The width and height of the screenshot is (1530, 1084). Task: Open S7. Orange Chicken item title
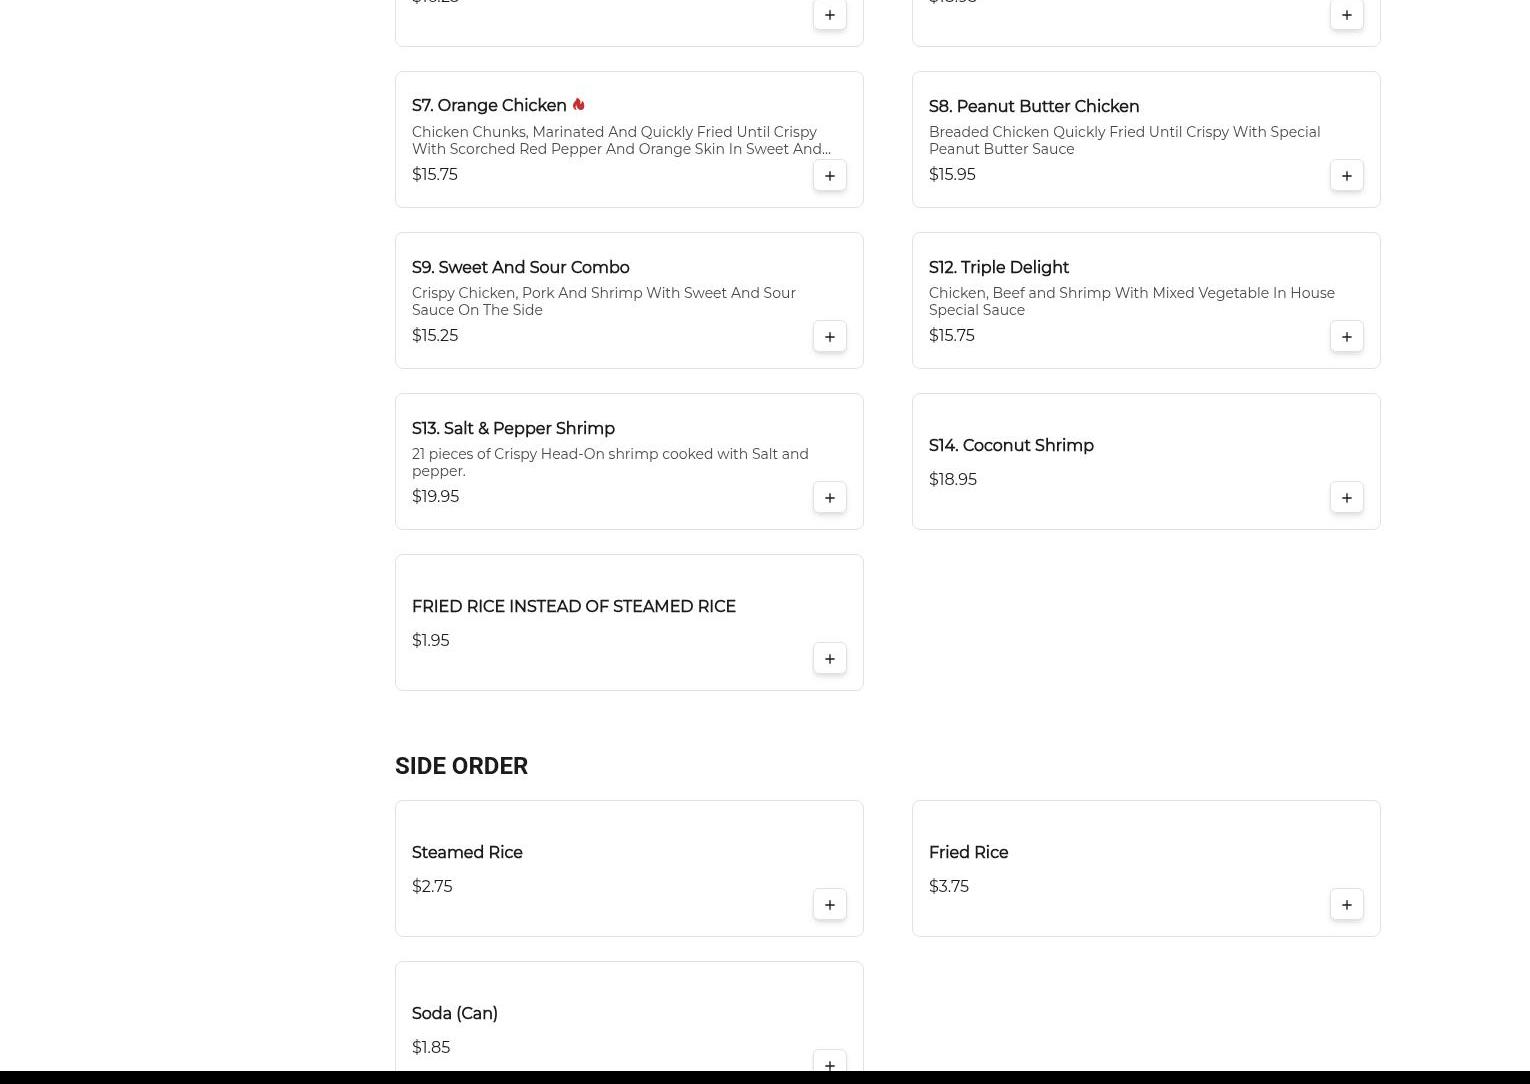[x=489, y=106]
